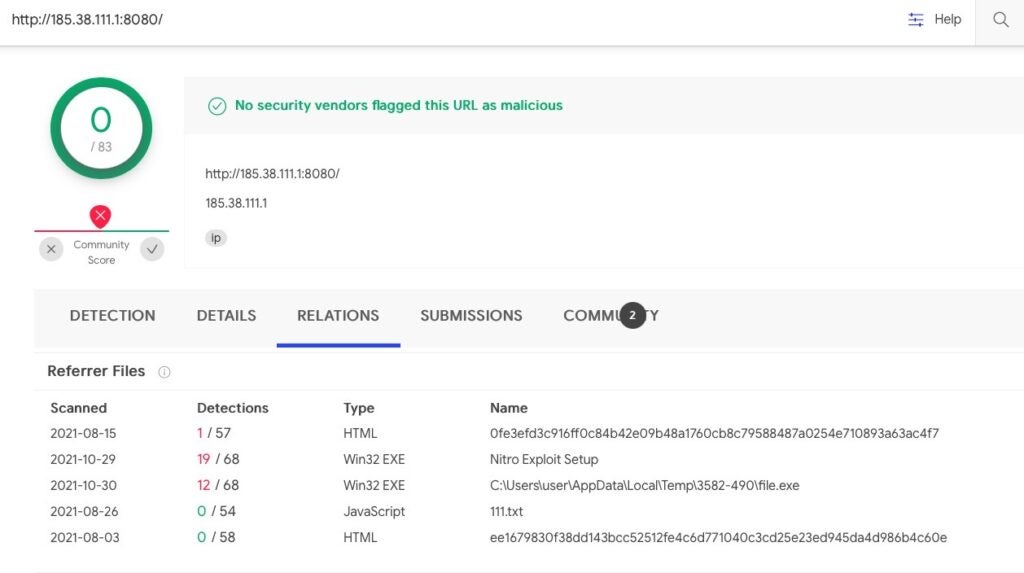Select the Relations tab
Image resolution: width=1024 pixels, height=573 pixels.
click(x=338, y=316)
